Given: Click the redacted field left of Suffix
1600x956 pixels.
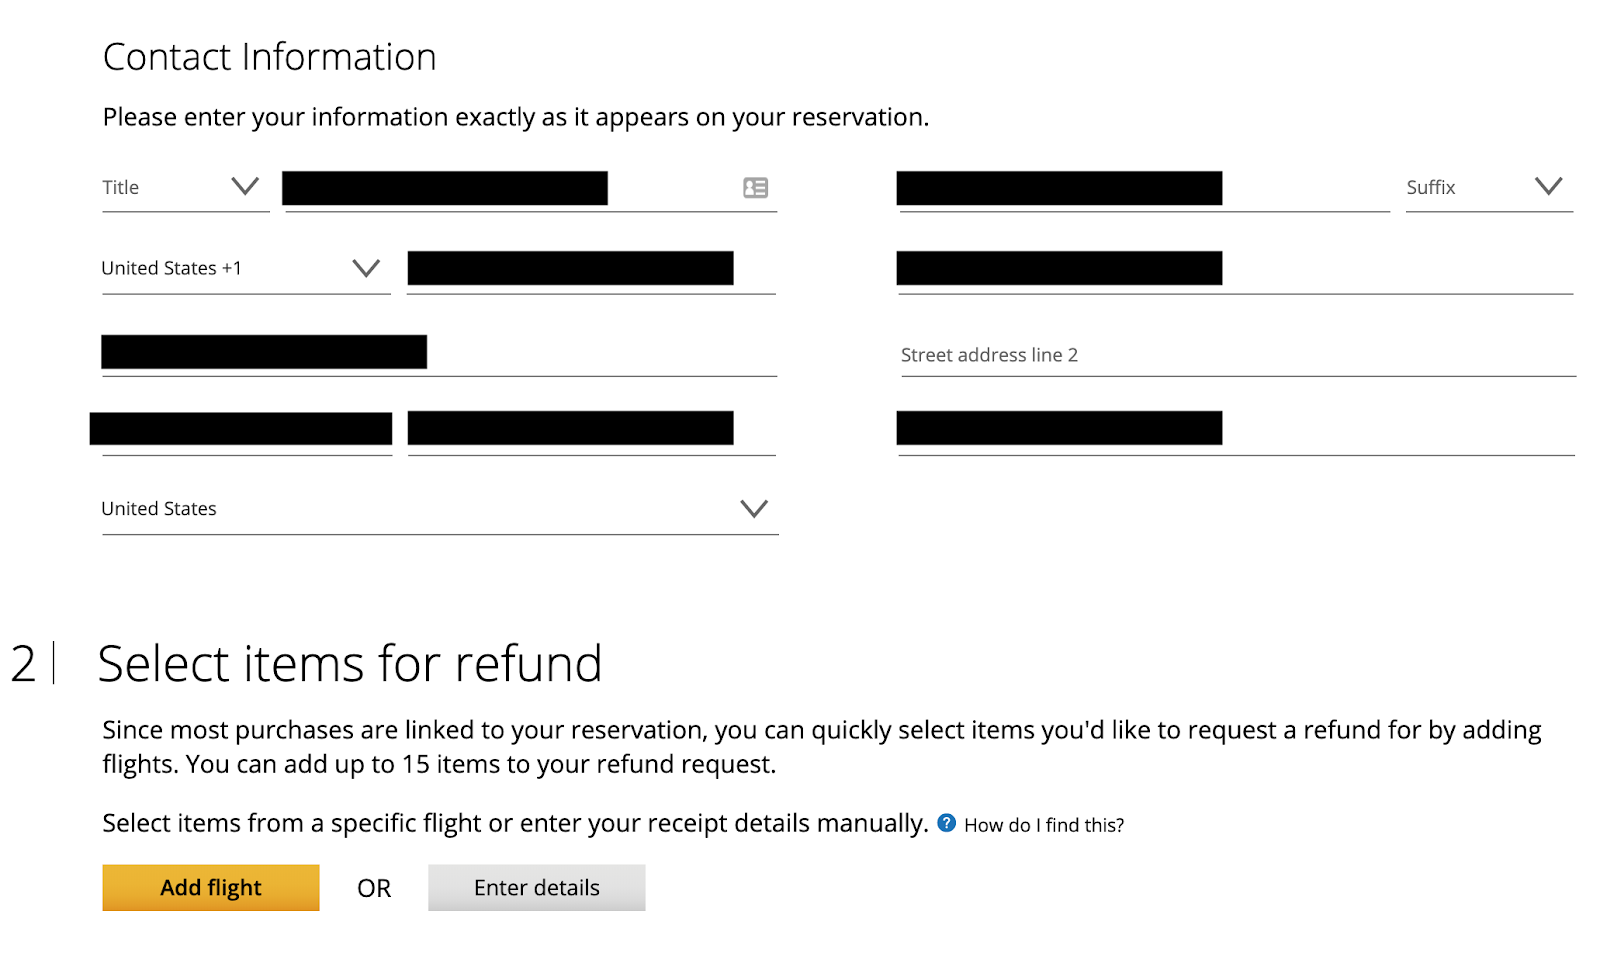Looking at the screenshot, I should 1059,188.
